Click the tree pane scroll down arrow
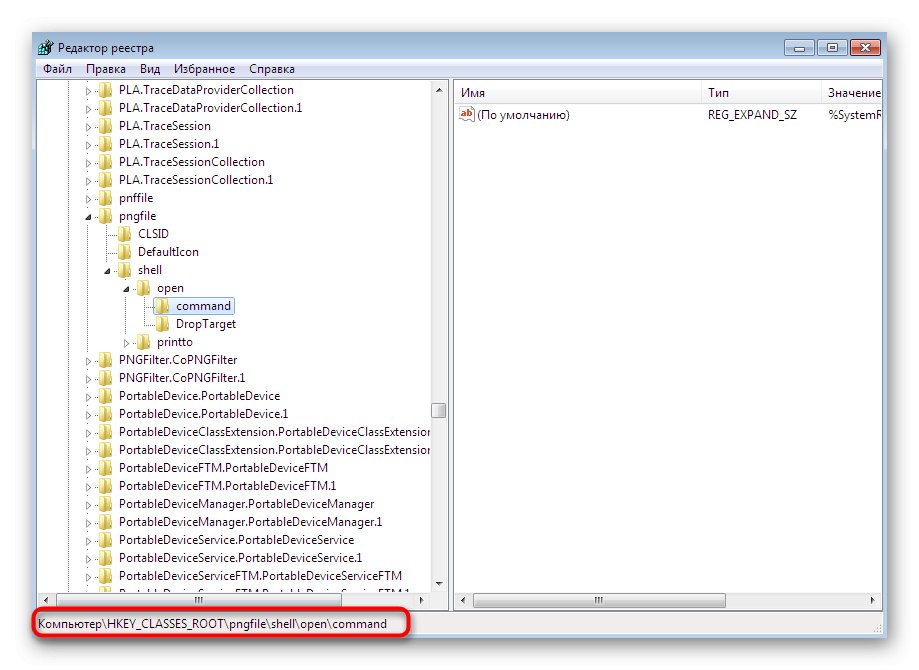 [439, 584]
